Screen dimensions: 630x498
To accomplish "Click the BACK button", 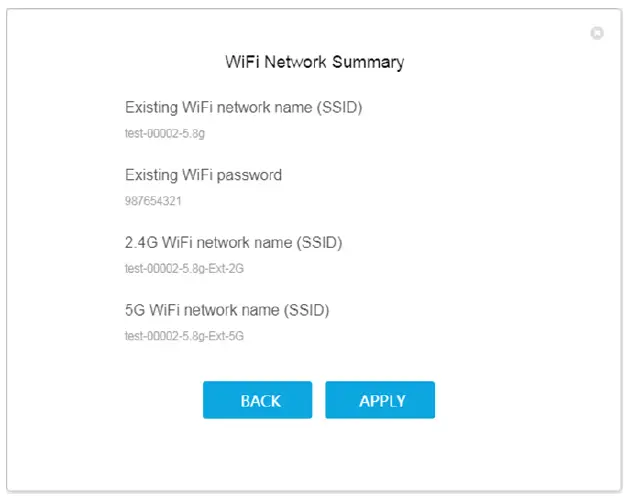I will point(258,400).
